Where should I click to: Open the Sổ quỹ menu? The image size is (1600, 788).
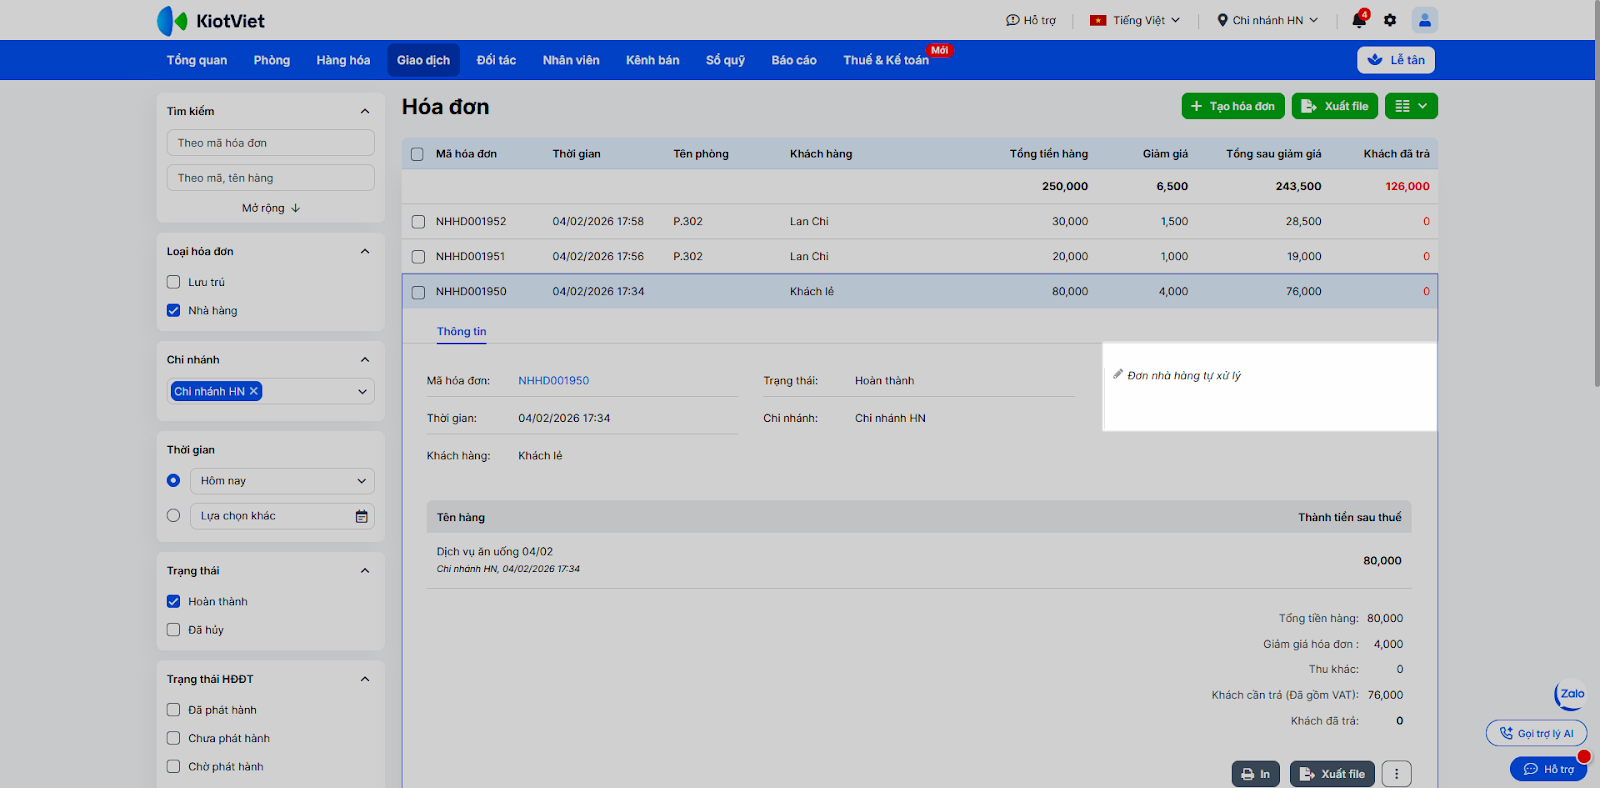coord(725,60)
